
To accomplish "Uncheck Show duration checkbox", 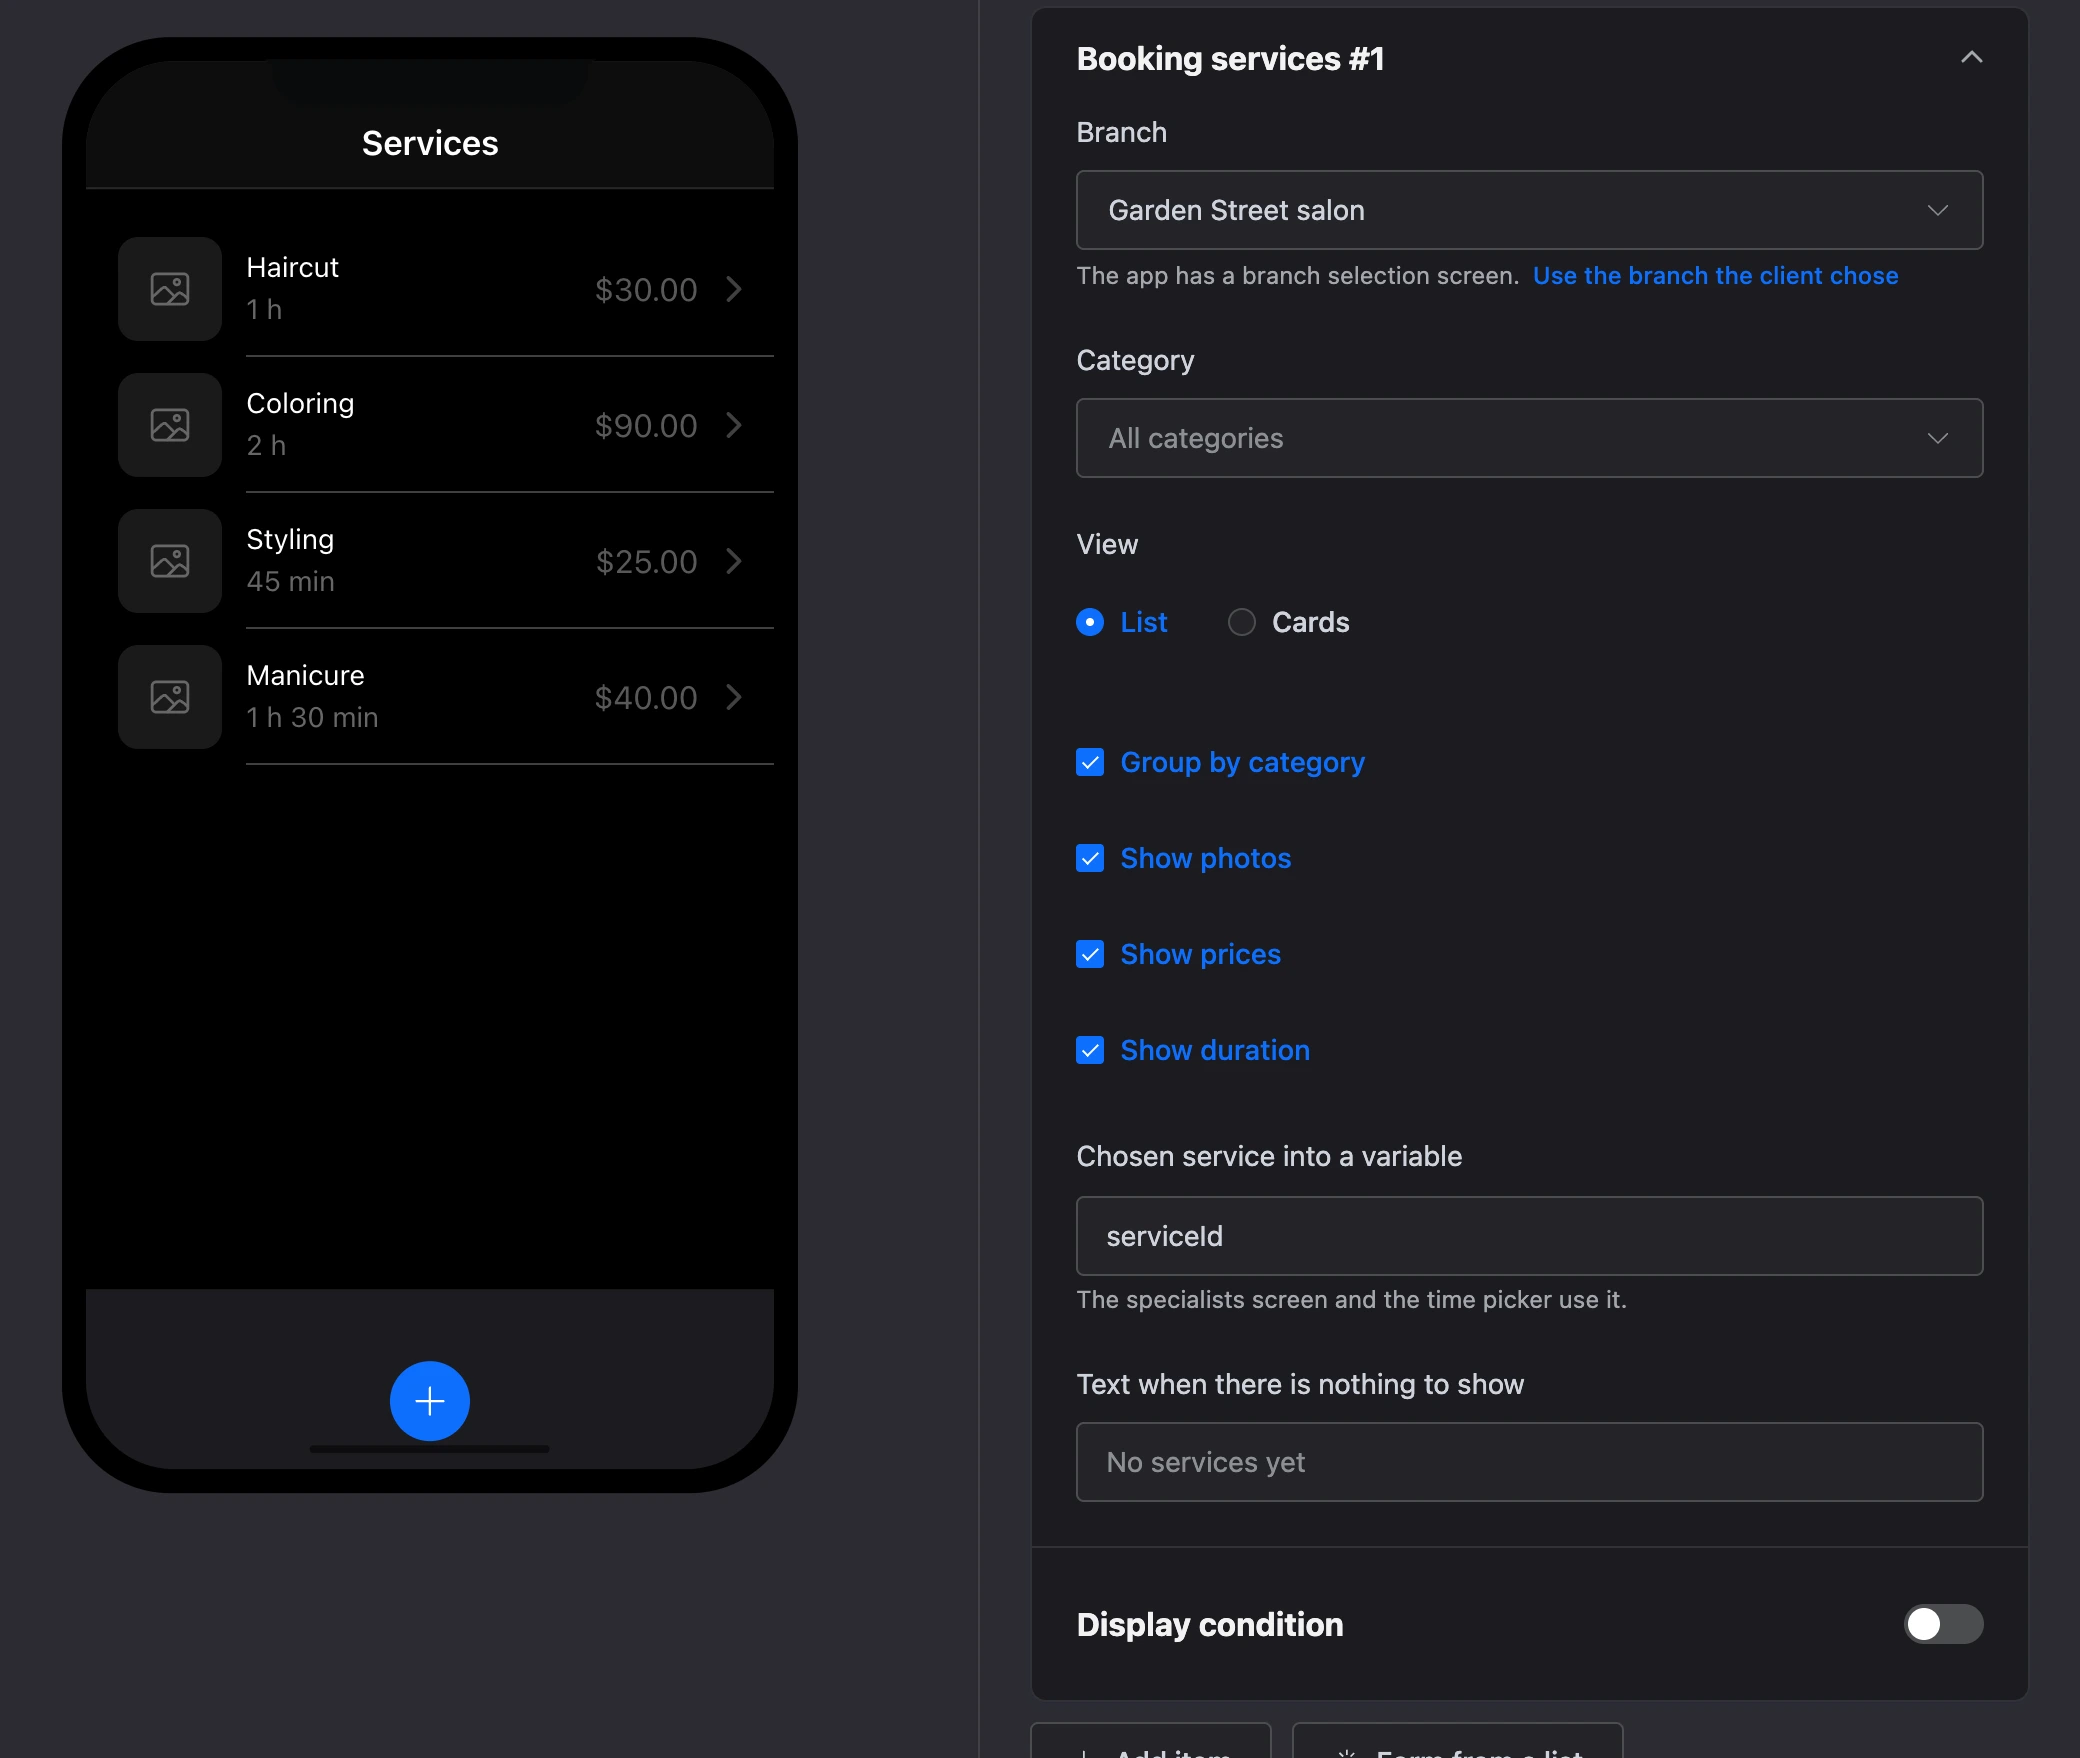I will [1090, 1050].
